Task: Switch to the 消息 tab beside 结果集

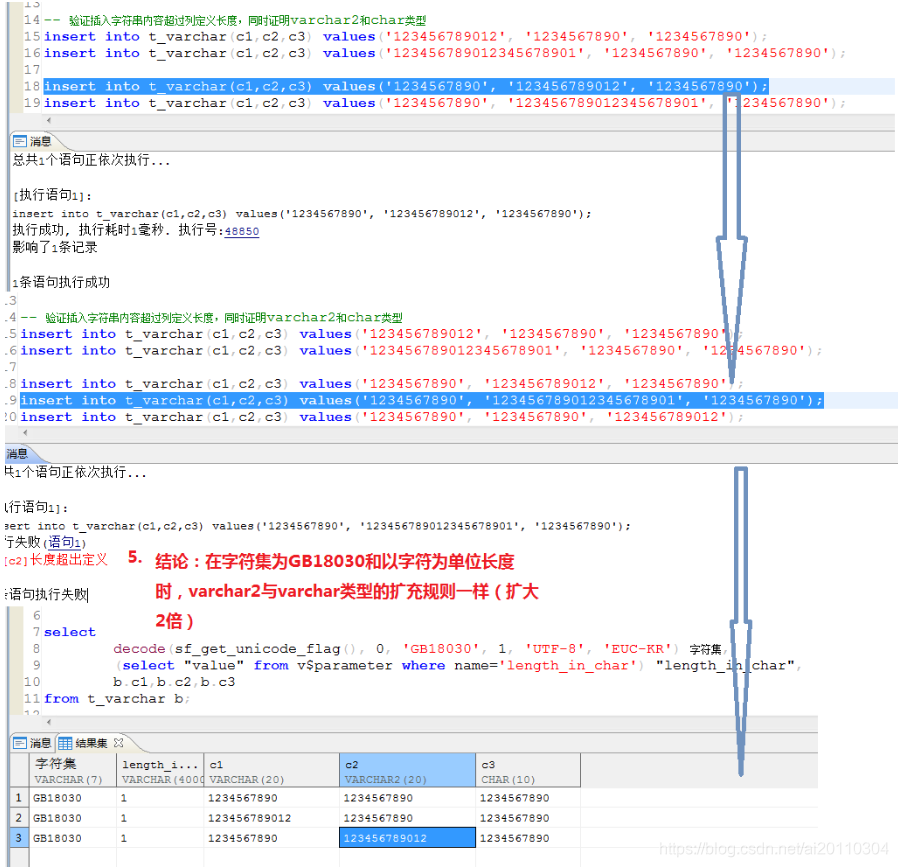Action: (x=33, y=743)
